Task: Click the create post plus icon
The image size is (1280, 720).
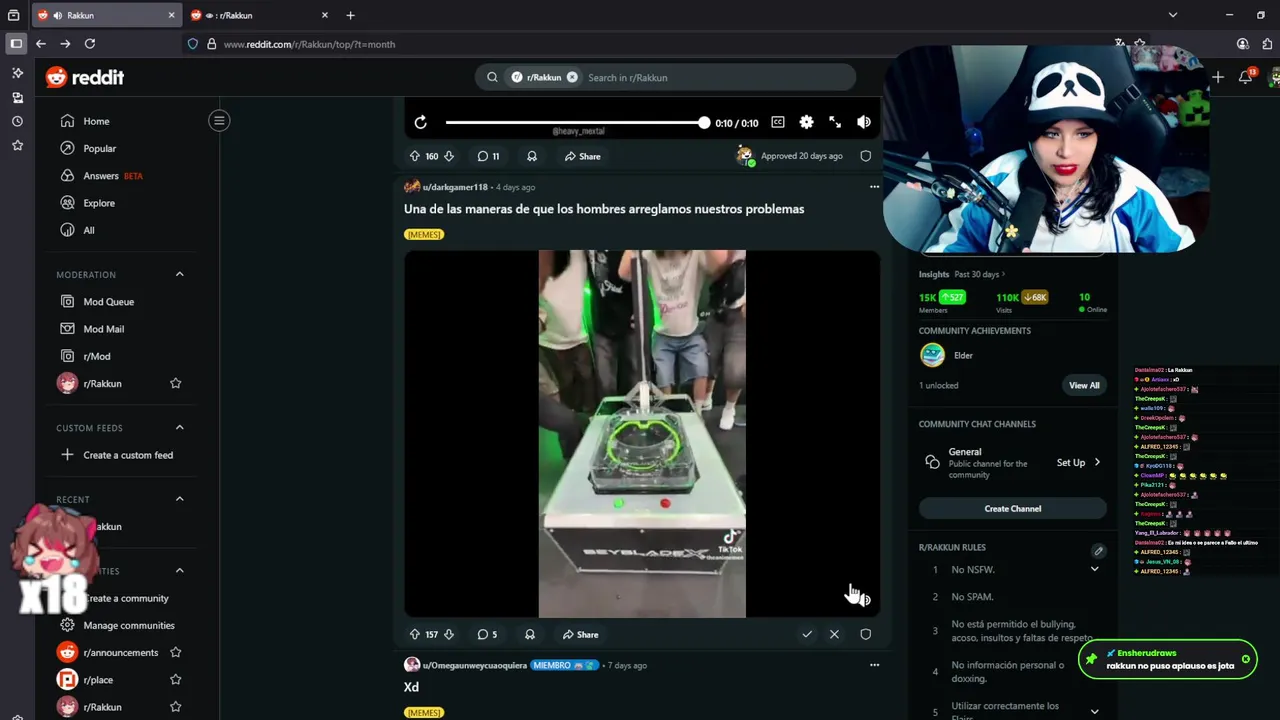Action: (1217, 77)
